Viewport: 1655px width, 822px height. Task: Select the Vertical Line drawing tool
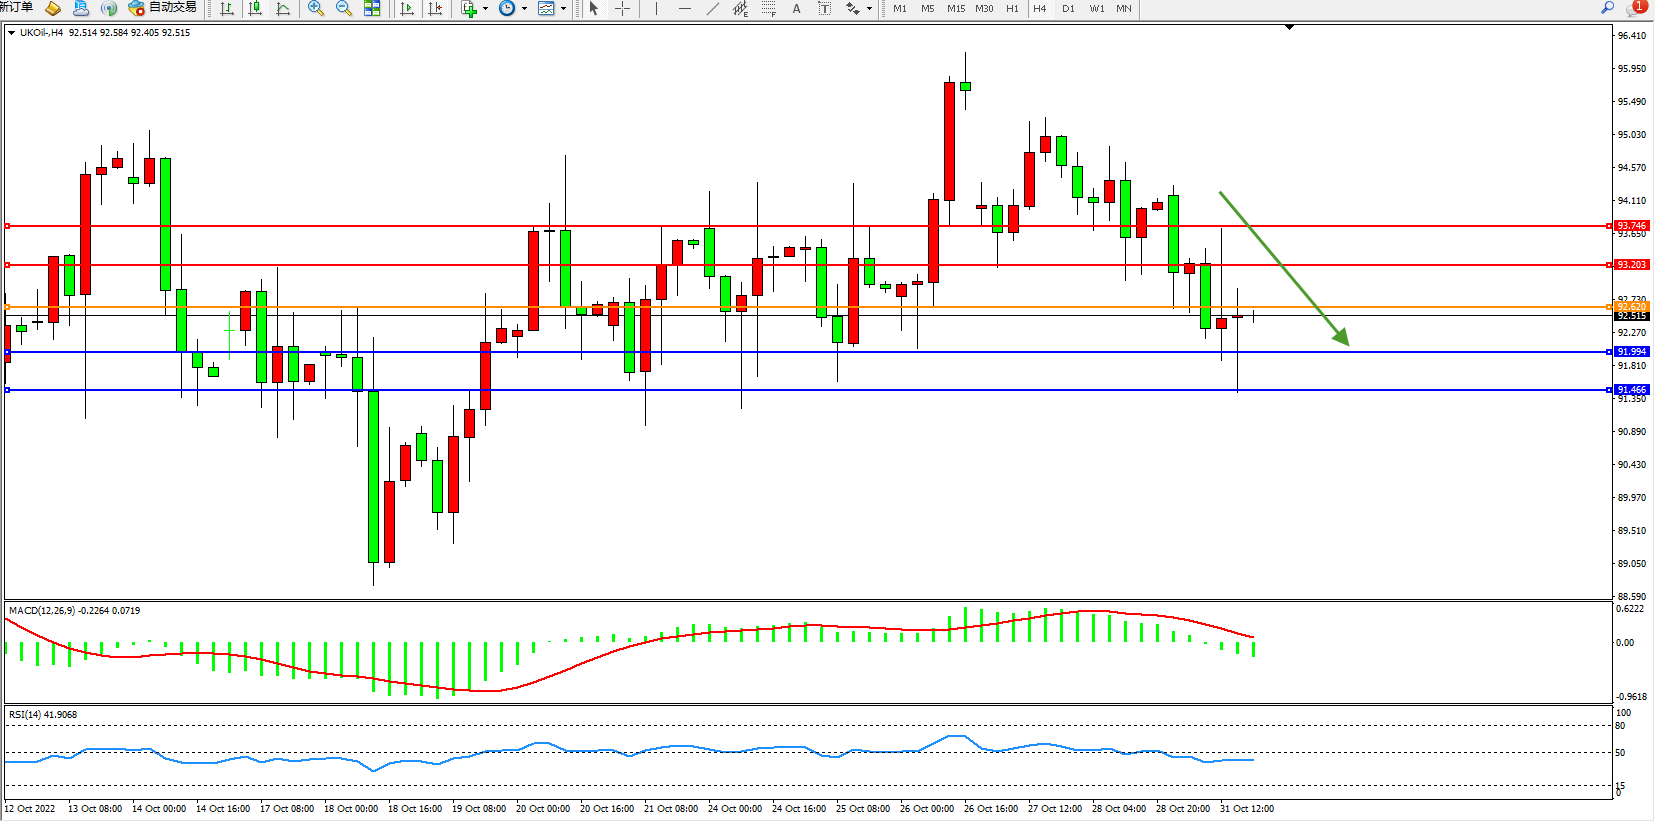(x=656, y=8)
